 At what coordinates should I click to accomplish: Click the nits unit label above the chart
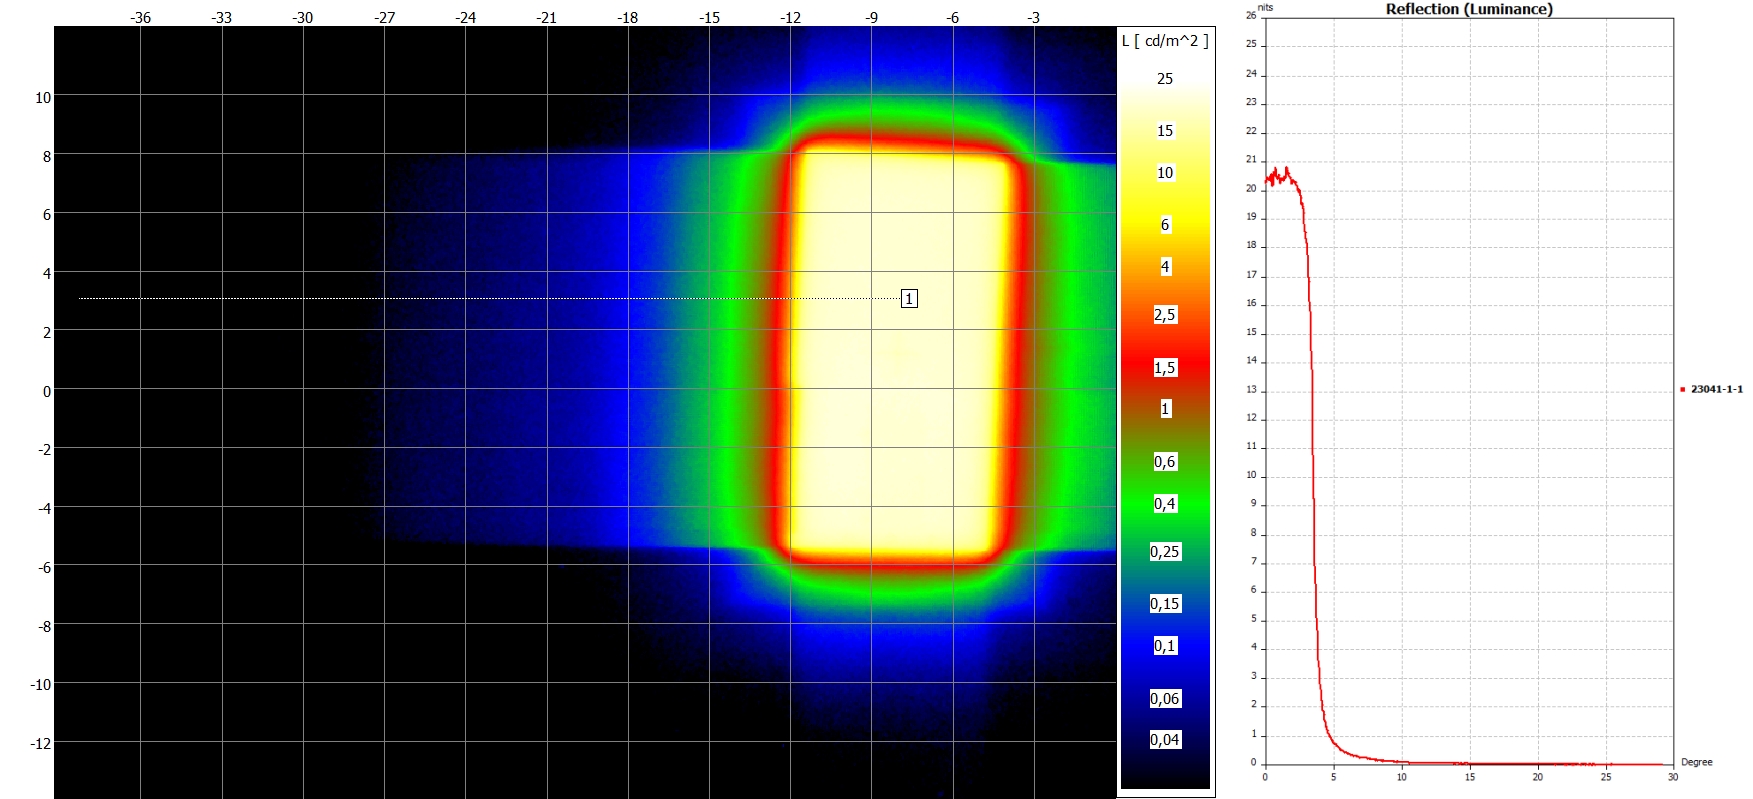pyautogui.click(x=1265, y=7)
